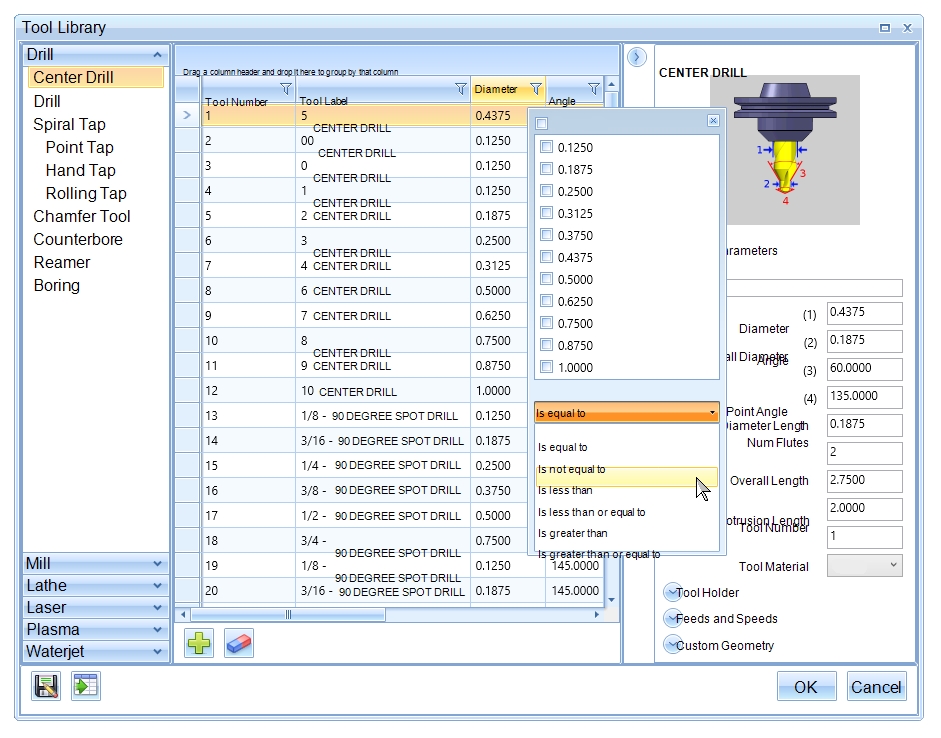Select Chamfer Tool in the Drill list

[82, 216]
